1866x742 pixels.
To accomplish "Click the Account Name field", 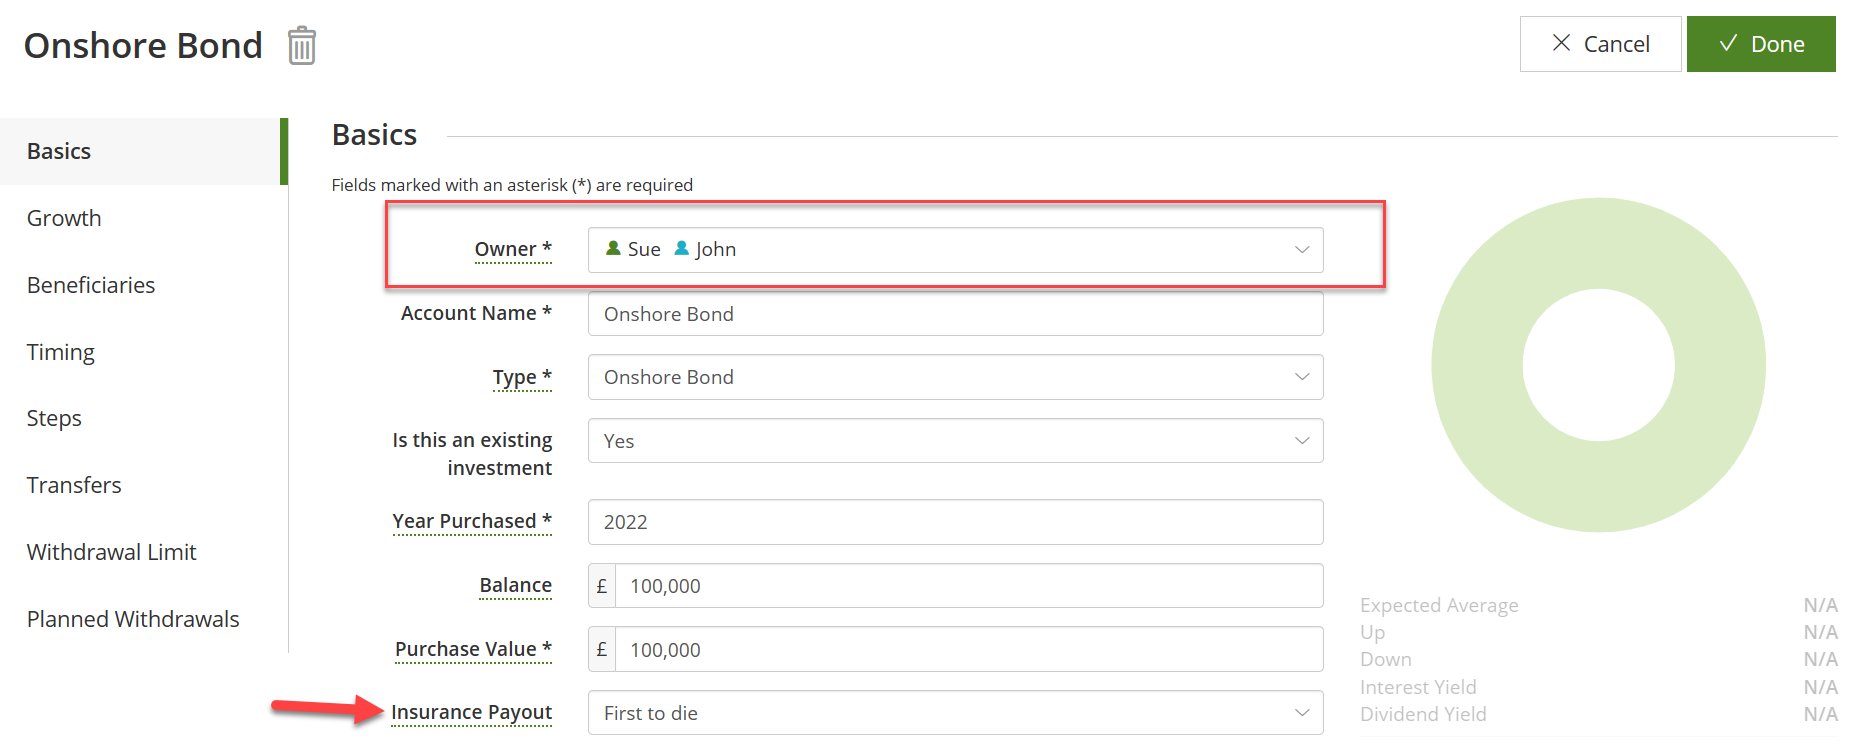I will pyautogui.click(x=955, y=314).
